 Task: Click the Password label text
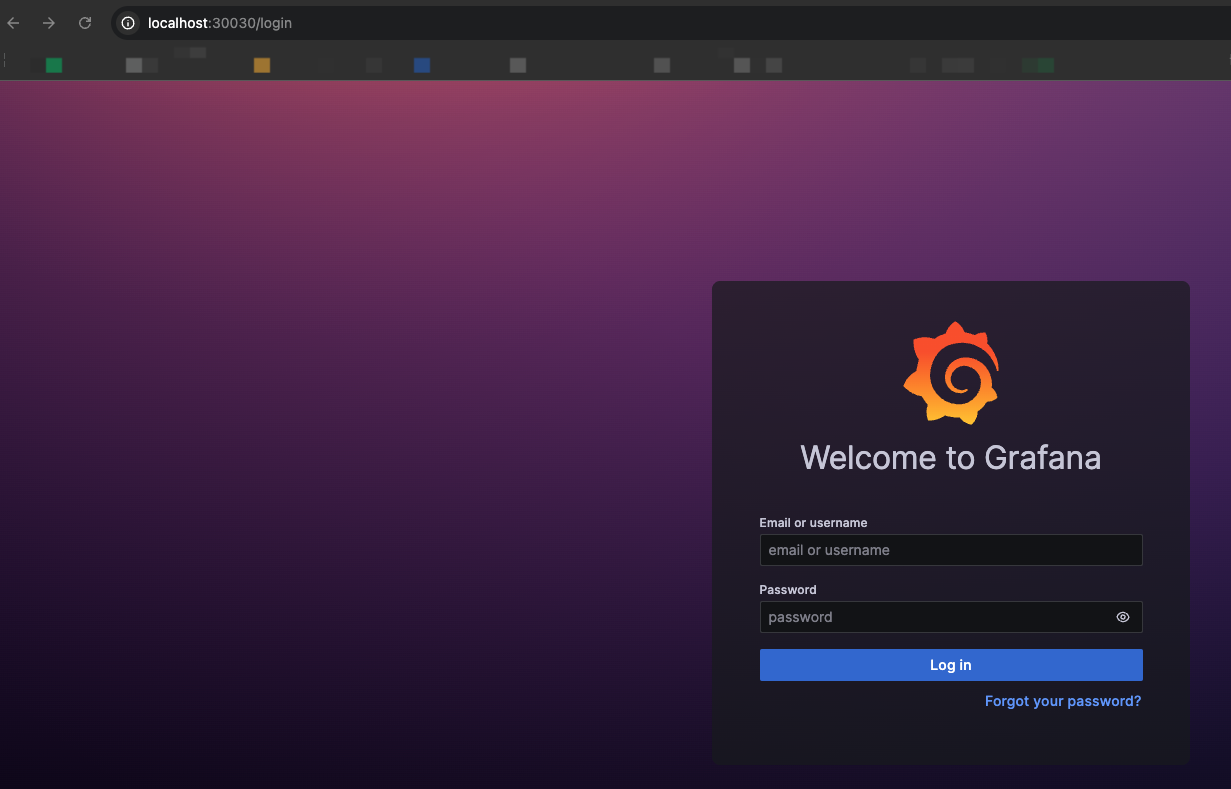788,590
